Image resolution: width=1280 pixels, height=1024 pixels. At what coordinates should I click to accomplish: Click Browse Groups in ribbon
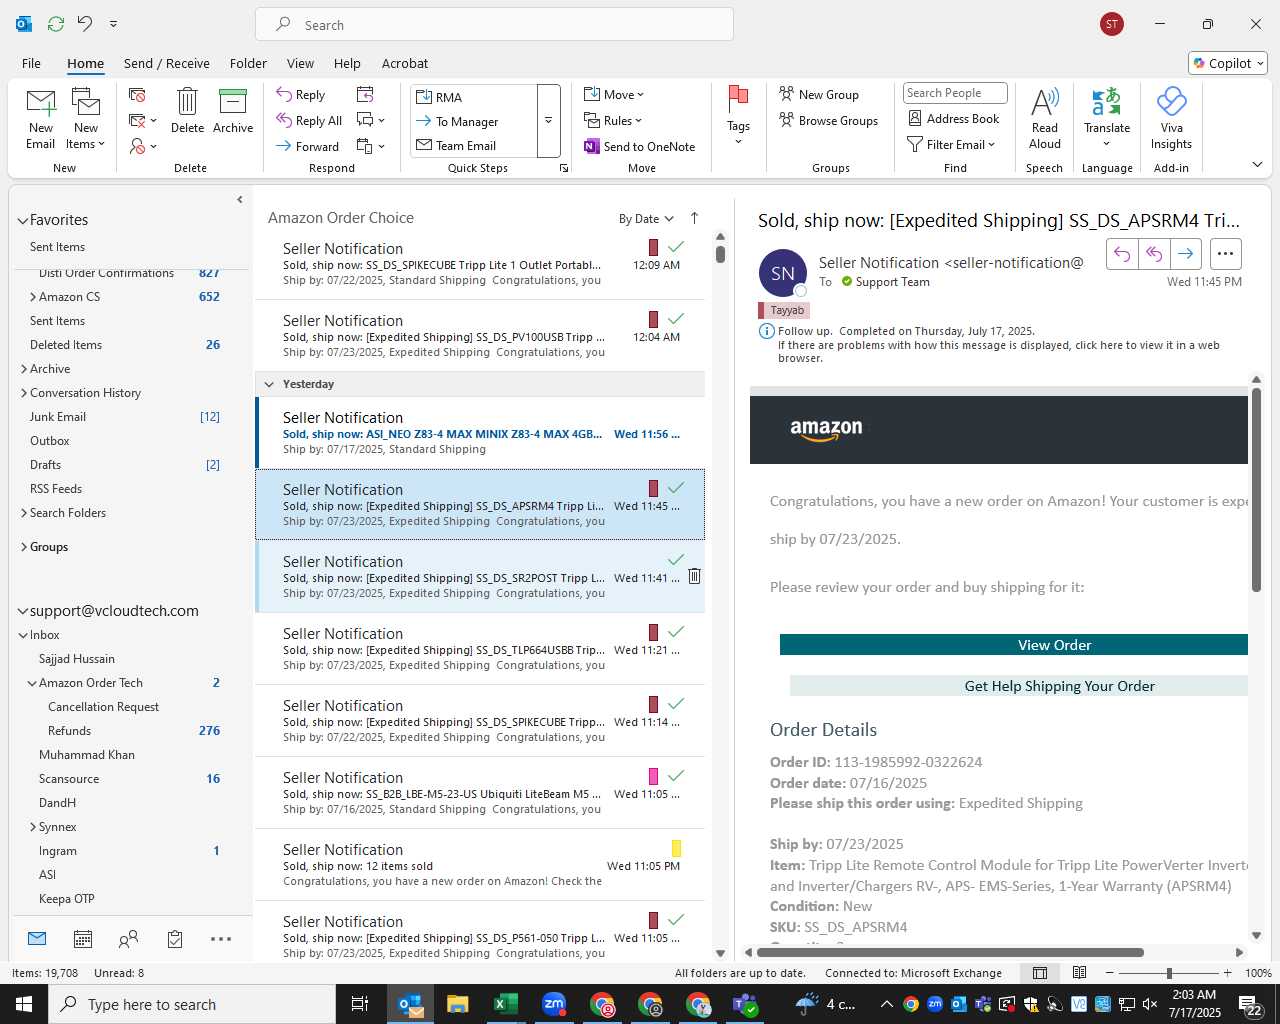click(828, 120)
